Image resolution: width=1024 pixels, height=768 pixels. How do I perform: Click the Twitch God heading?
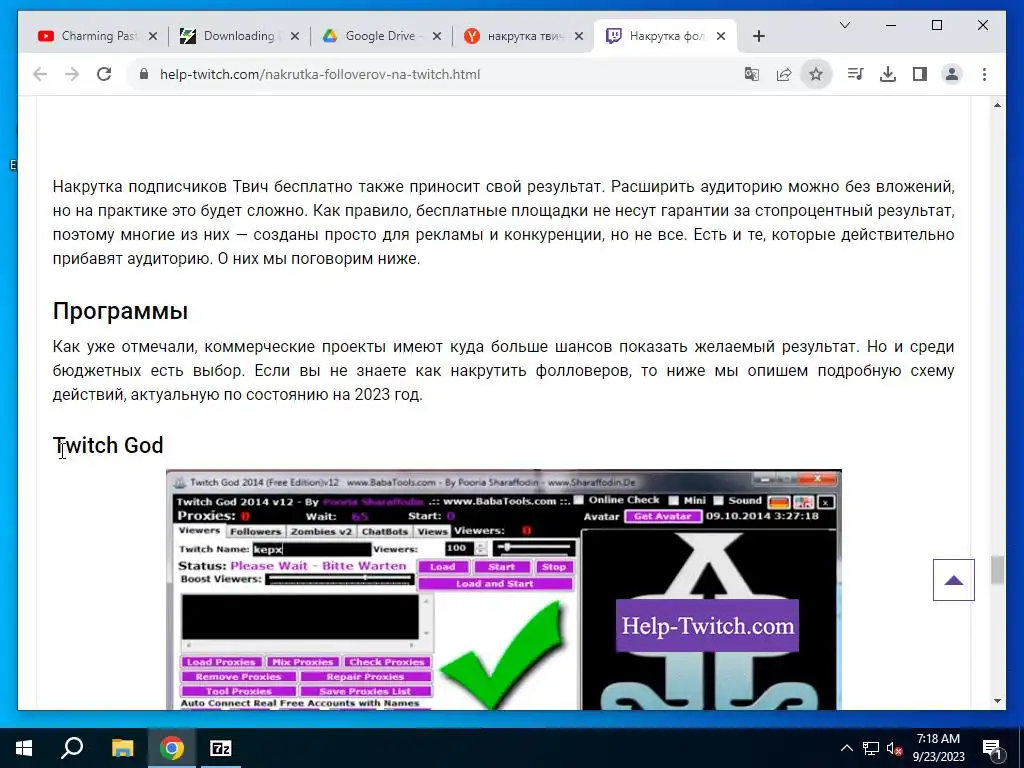(108, 445)
